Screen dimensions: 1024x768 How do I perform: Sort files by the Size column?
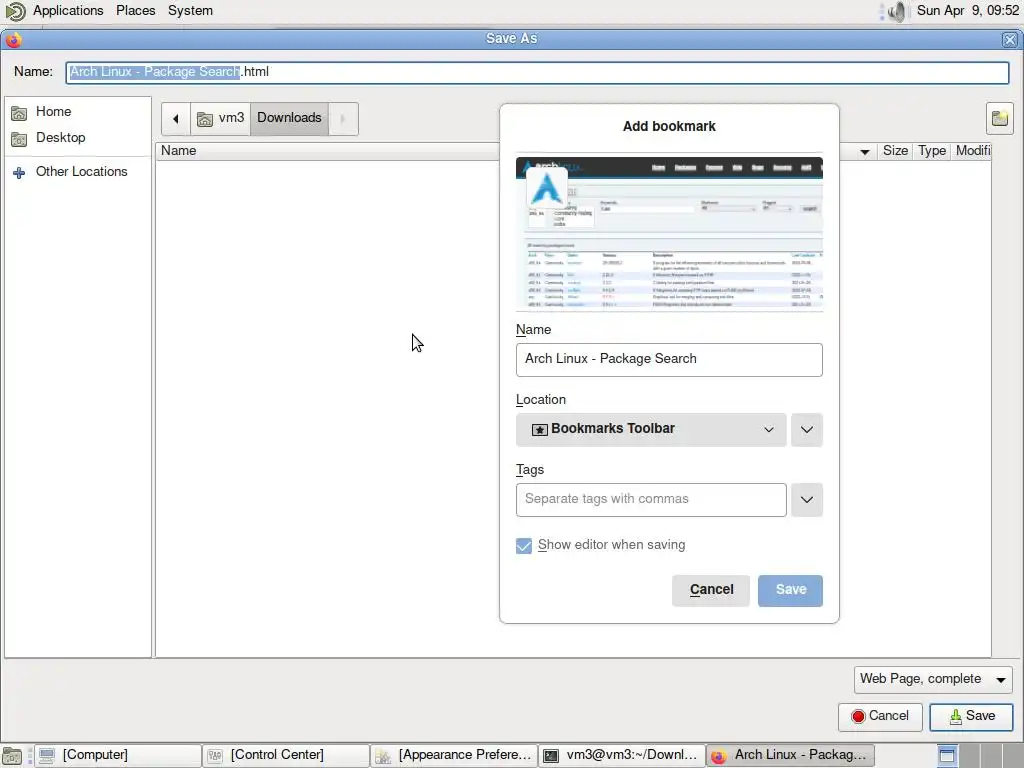point(895,151)
